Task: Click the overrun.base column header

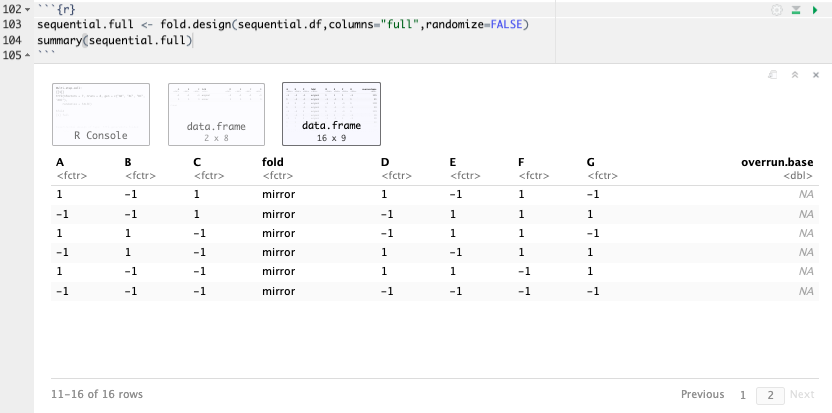Action: pyautogui.click(x=776, y=162)
